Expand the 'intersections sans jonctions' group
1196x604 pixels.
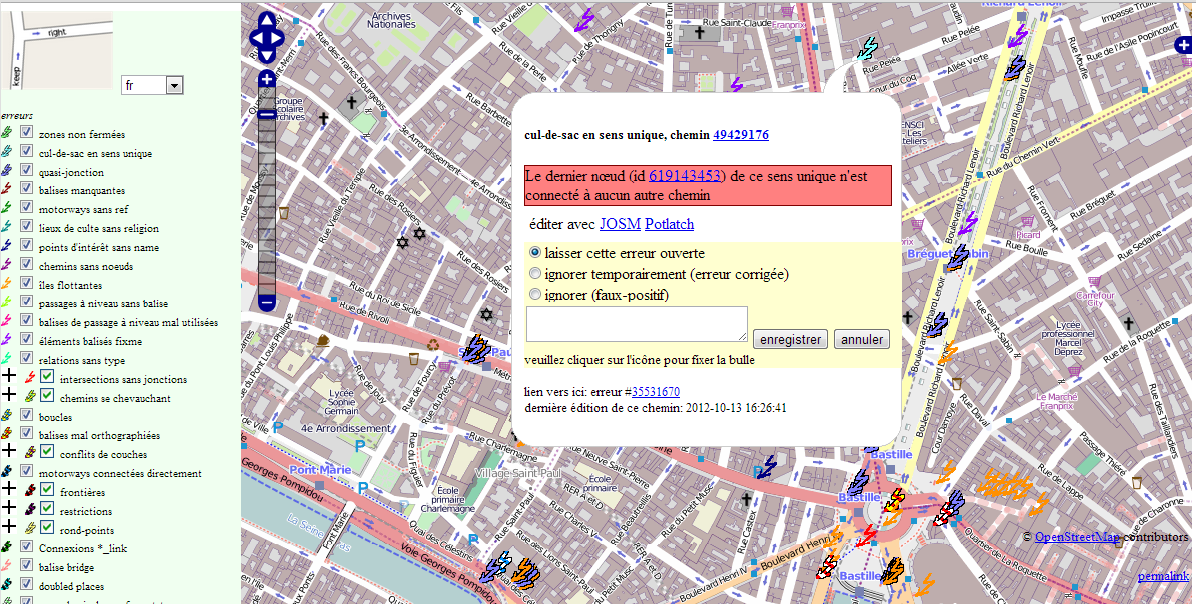(10, 379)
